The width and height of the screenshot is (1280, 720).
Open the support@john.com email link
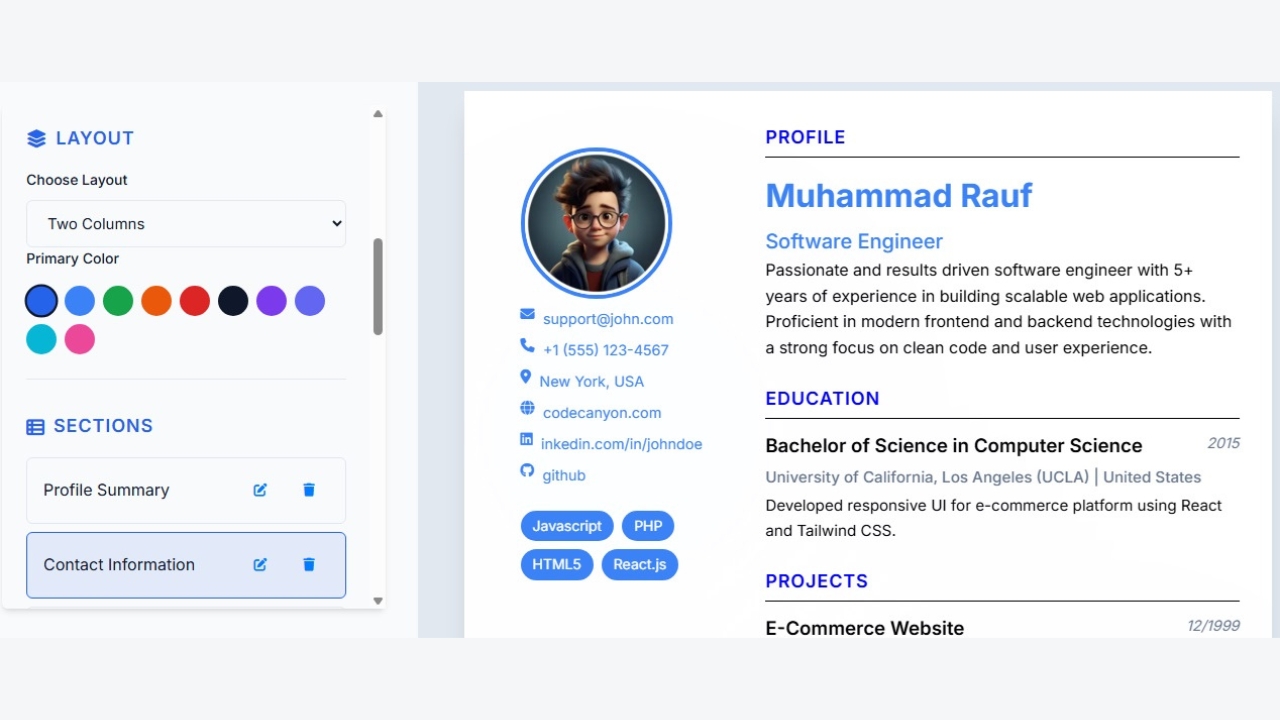[x=608, y=319]
